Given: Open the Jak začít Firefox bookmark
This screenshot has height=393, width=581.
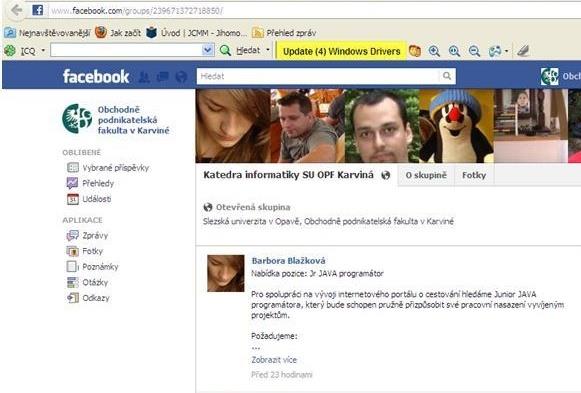Looking at the screenshot, I should (x=118, y=33).
